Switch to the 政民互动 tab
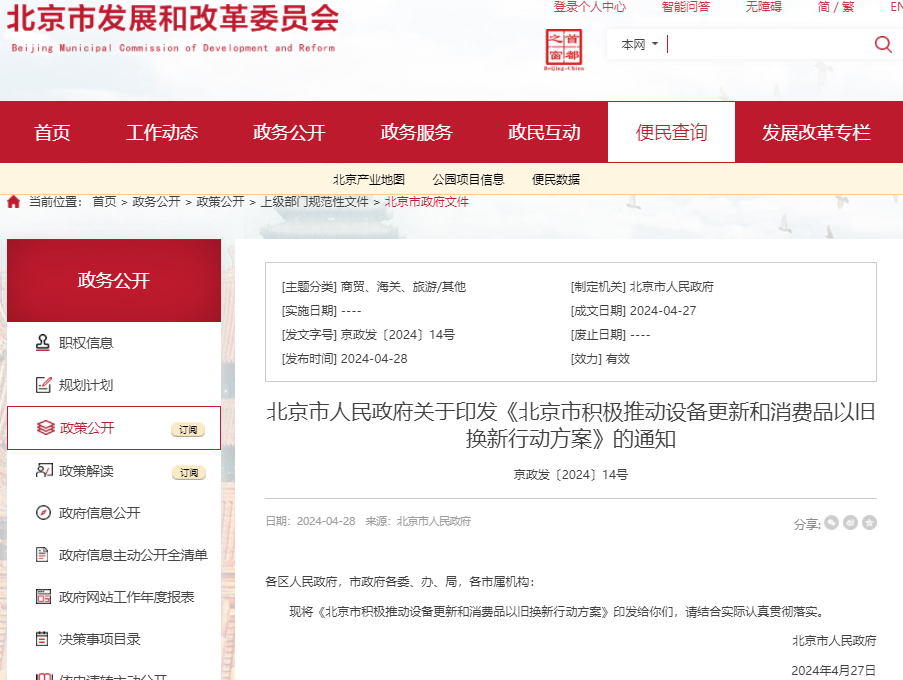The height and width of the screenshot is (680, 903). pos(544,131)
